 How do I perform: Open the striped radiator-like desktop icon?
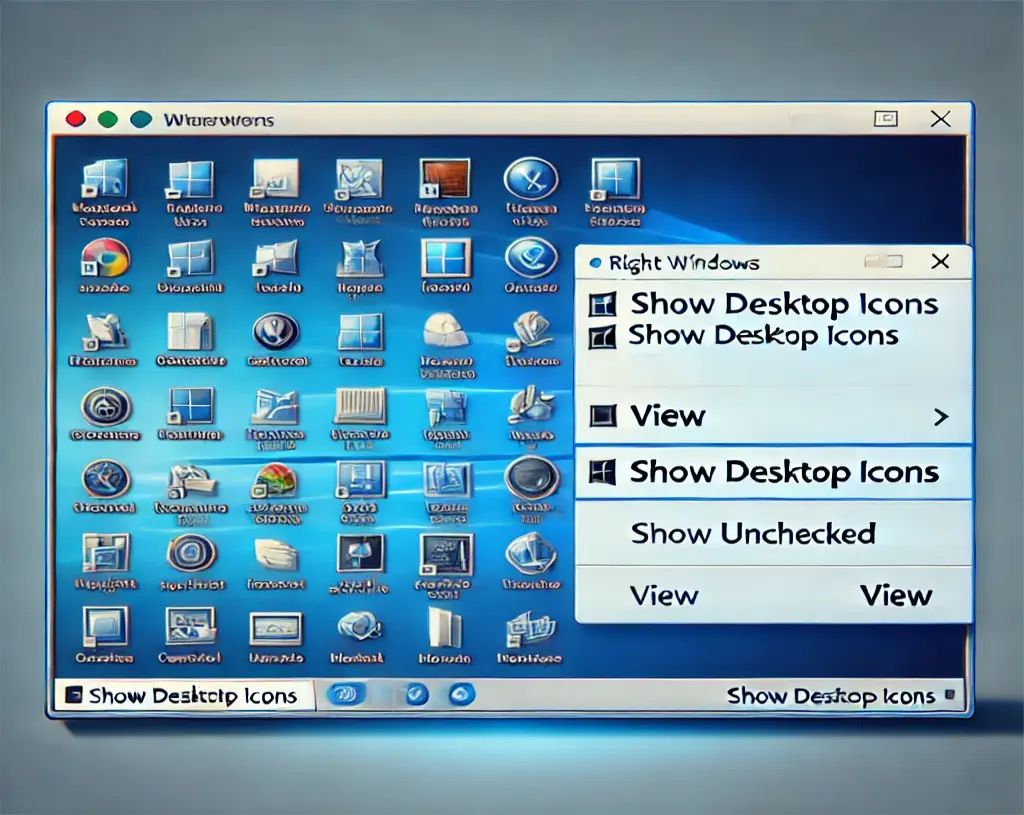(359, 407)
